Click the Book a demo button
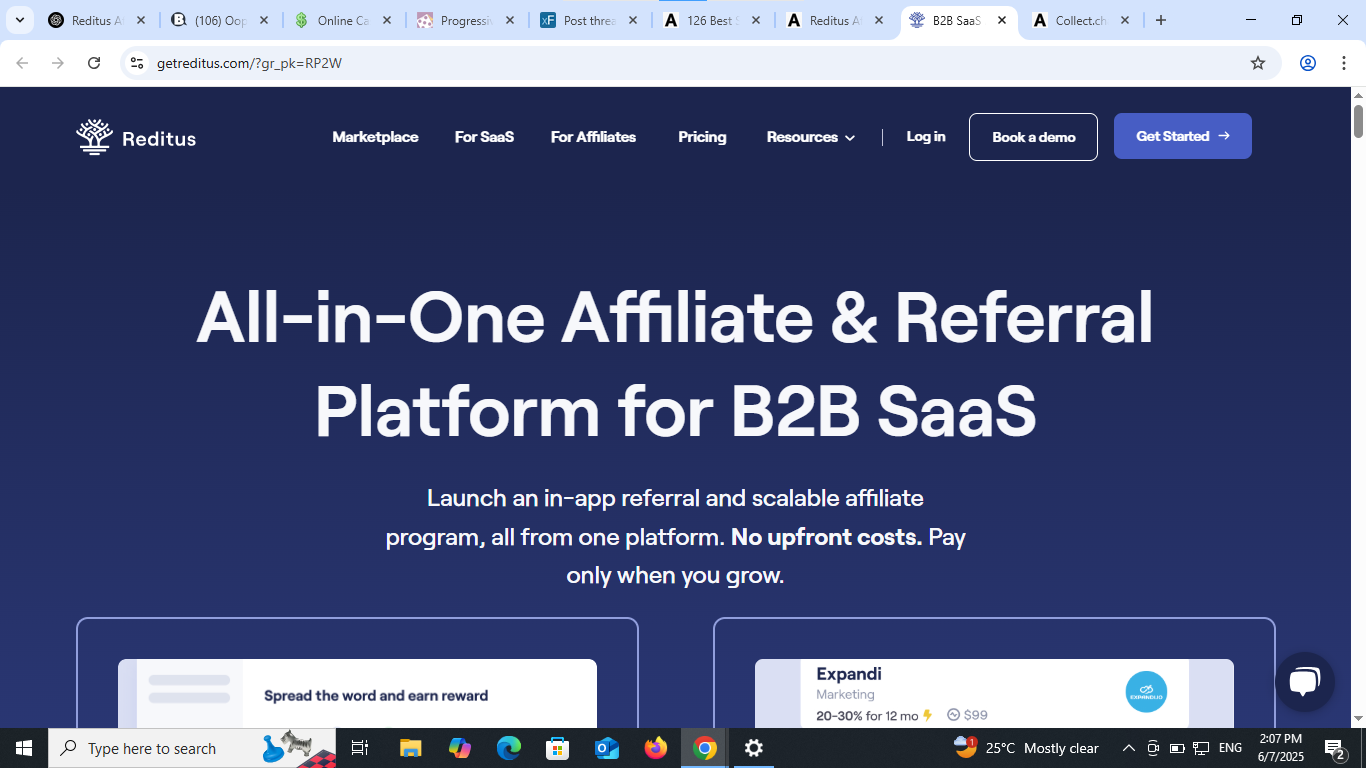Viewport: 1366px width, 768px height. pyautogui.click(x=1033, y=137)
